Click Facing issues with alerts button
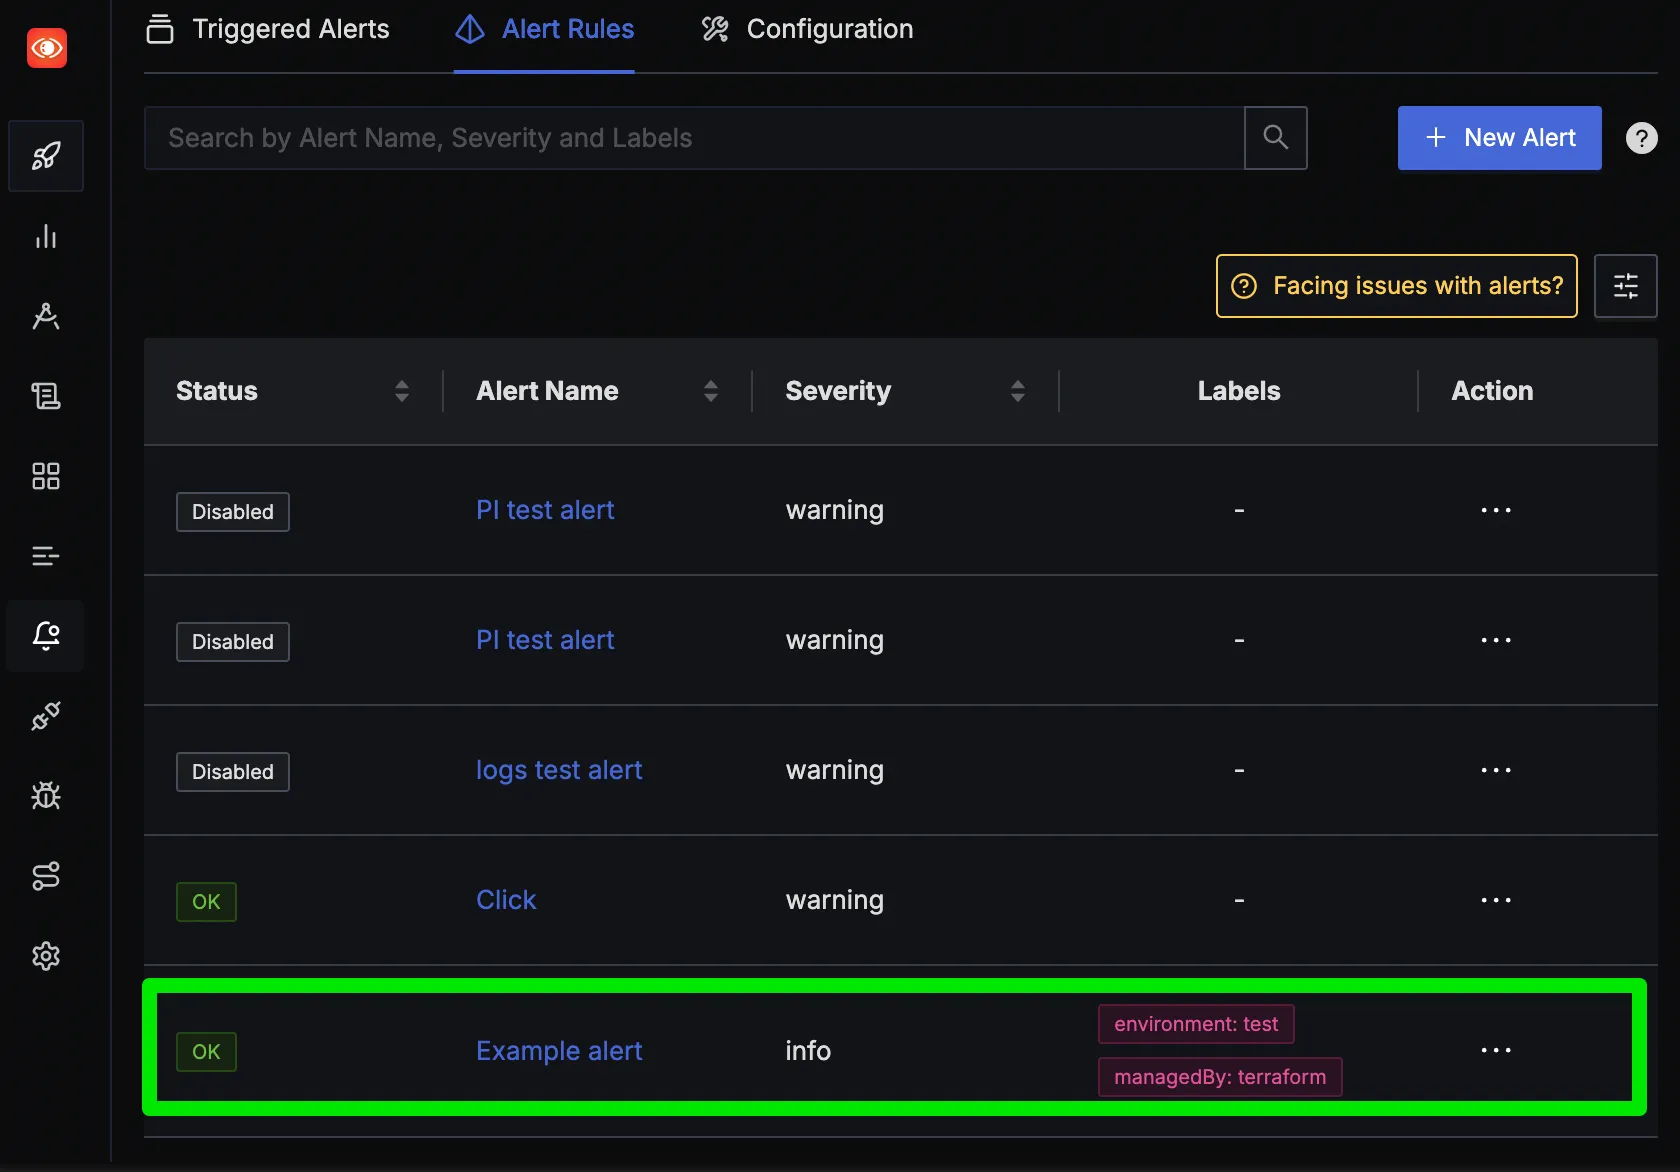The height and width of the screenshot is (1172, 1680). (1397, 286)
